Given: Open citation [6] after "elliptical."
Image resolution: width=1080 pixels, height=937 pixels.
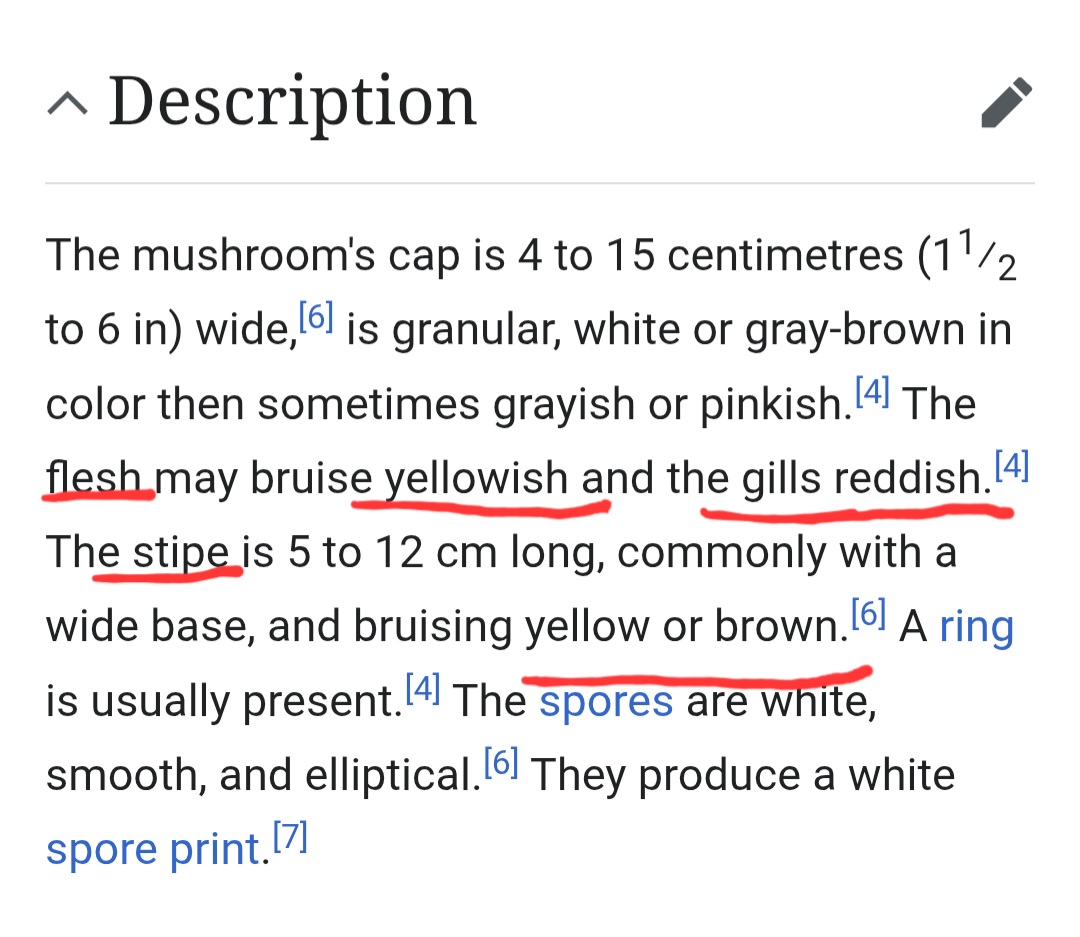Looking at the screenshot, I should 501,763.
